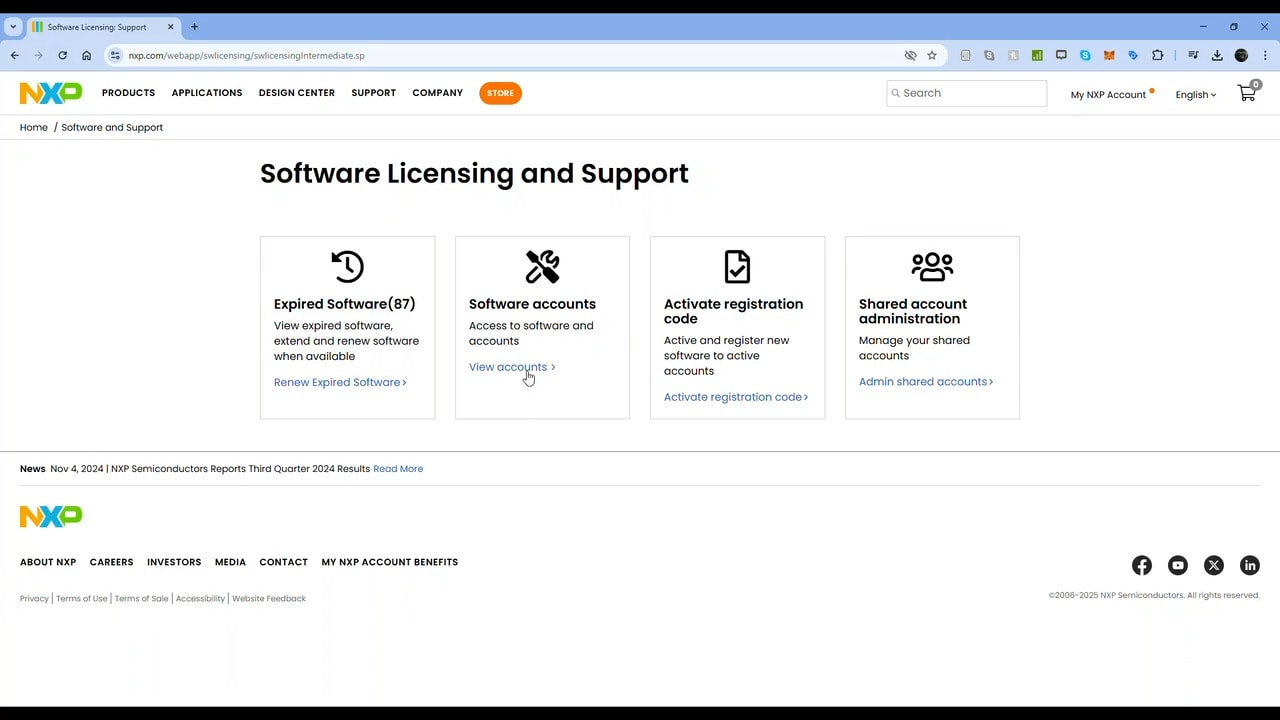Expand the English language dropdown
The width and height of the screenshot is (1280, 720).
pyautogui.click(x=1195, y=95)
